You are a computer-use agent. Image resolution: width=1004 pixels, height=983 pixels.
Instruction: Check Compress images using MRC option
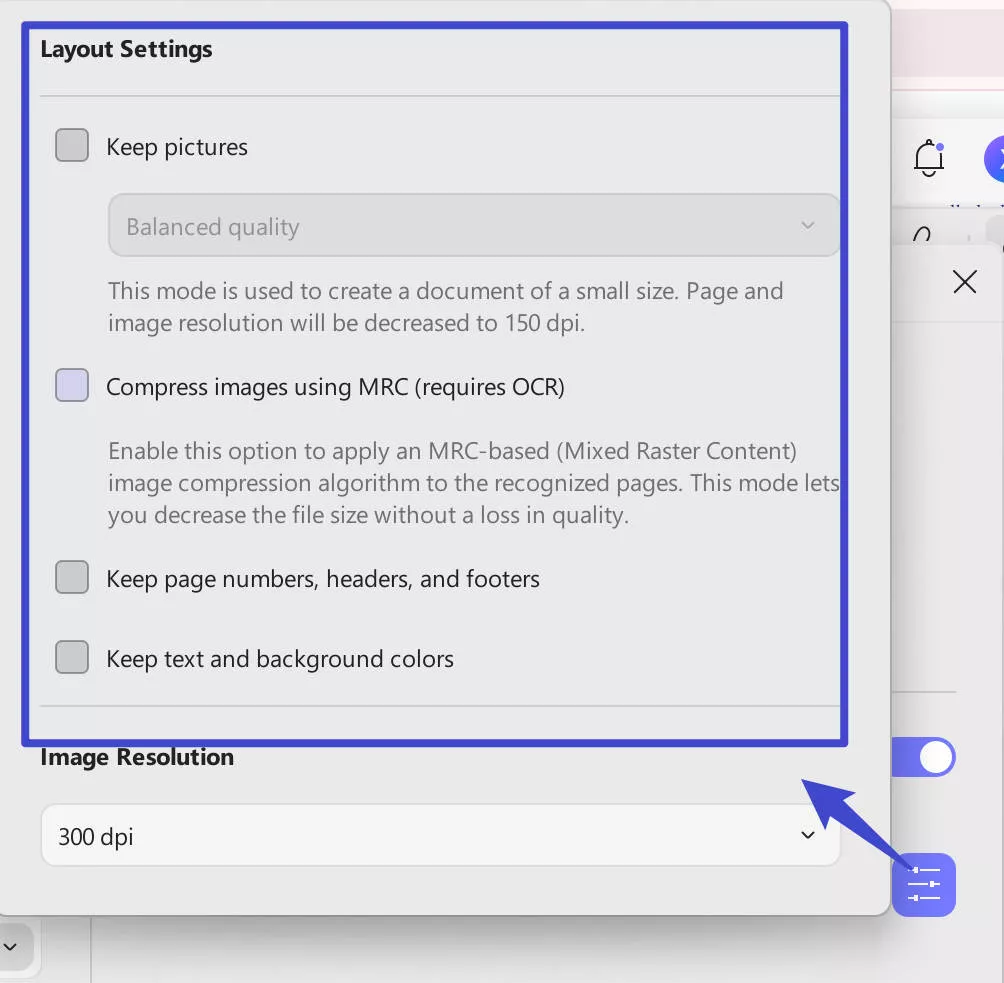pyautogui.click(x=72, y=386)
